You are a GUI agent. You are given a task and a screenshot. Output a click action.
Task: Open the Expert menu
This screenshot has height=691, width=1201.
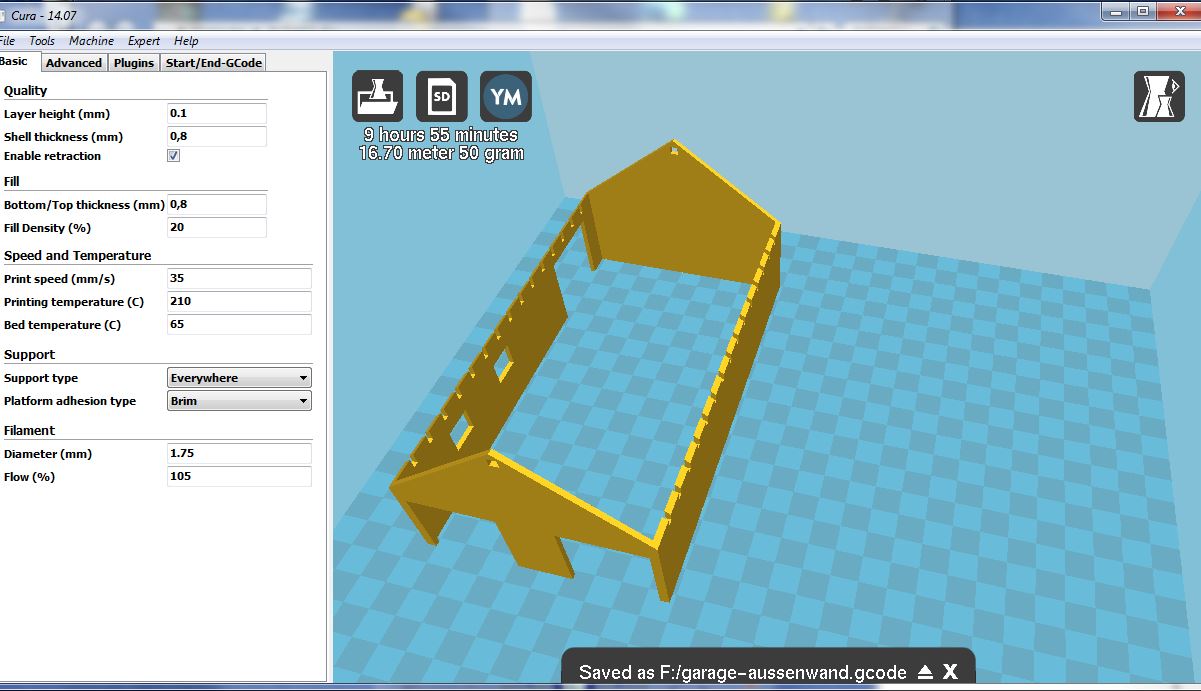pos(144,41)
